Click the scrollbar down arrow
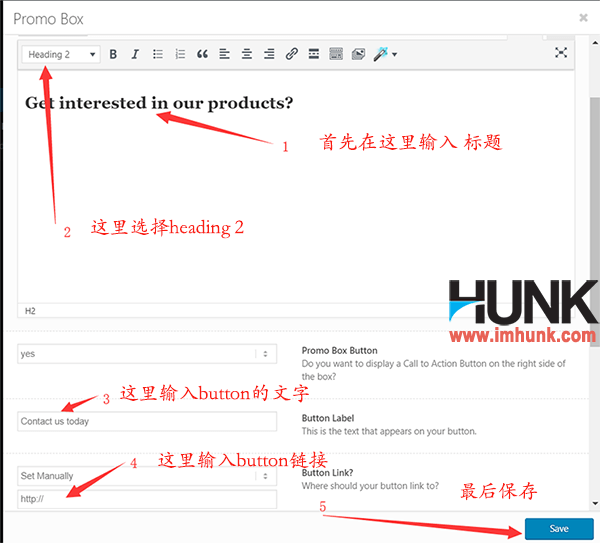The image size is (600, 543). click(595, 504)
